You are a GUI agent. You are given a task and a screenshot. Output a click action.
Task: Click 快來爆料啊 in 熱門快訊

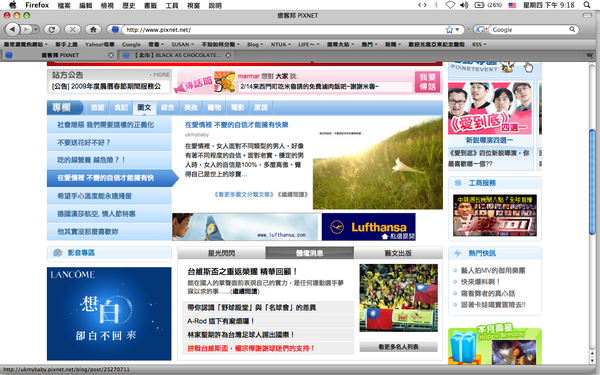click(x=480, y=282)
